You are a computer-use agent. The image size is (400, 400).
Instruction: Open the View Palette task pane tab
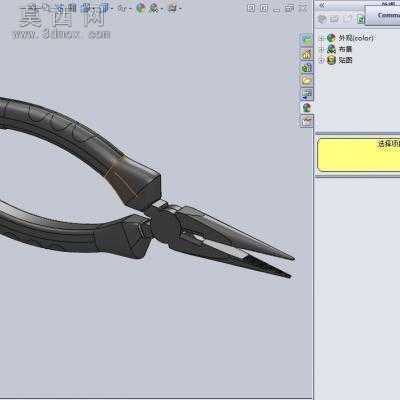pyautogui.click(x=306, y=94)
